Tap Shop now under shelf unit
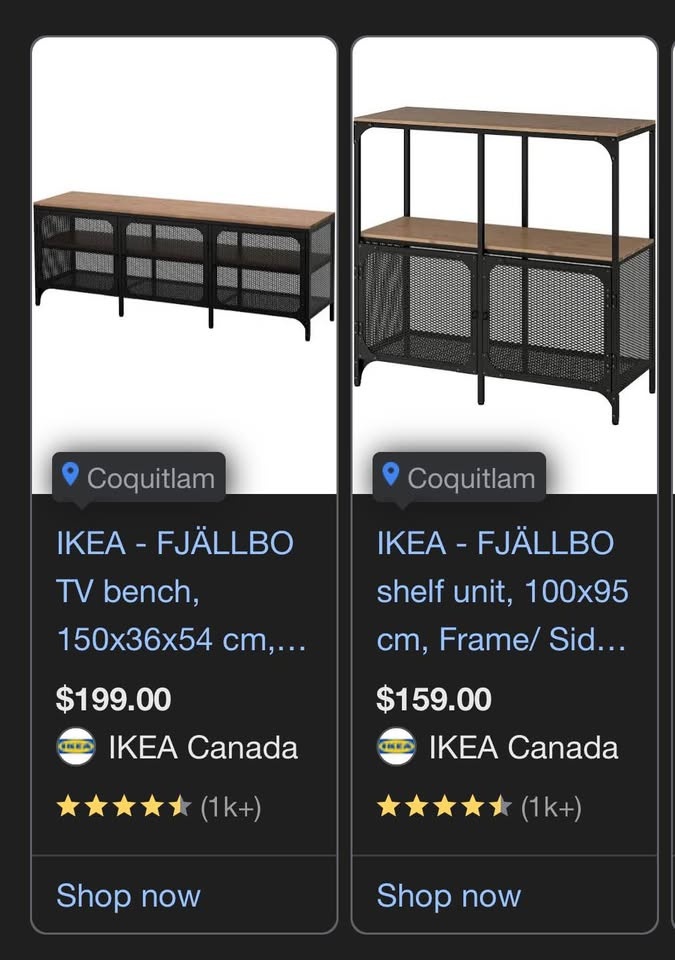The image size is (675, 960). coord(448,896)
